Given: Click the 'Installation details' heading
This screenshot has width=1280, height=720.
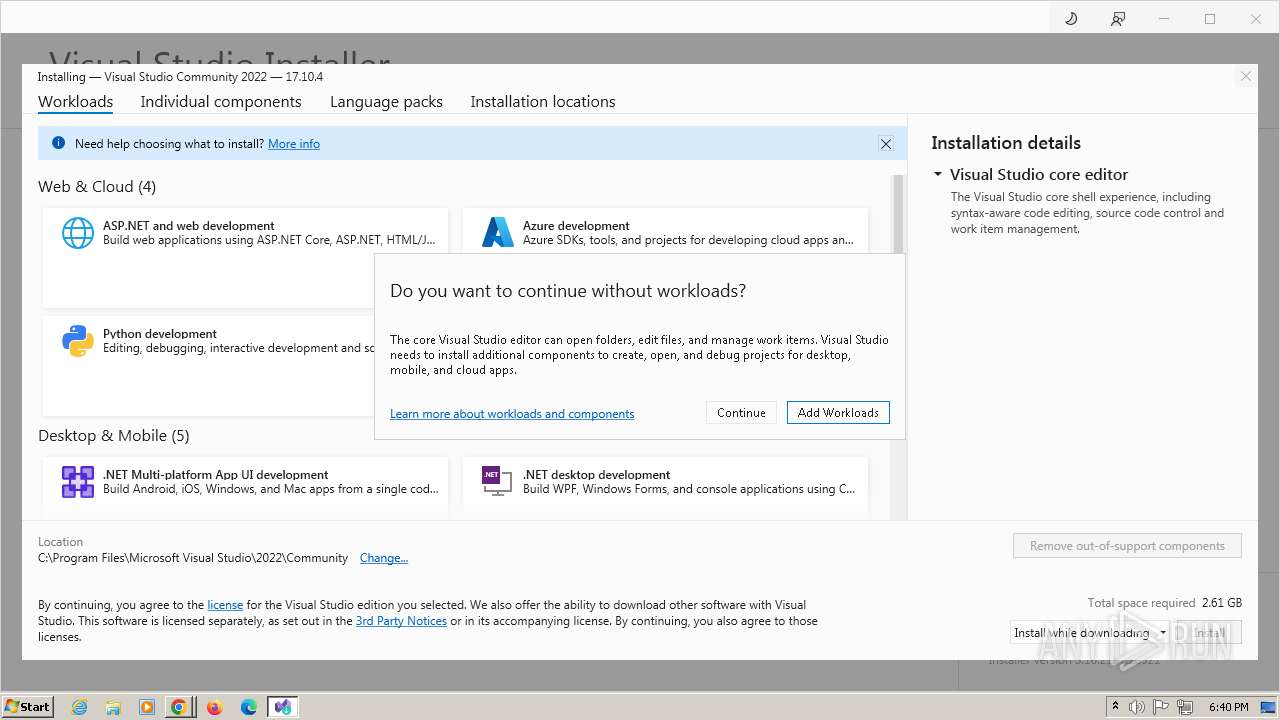Looking at the screenshot, I should pyautogui.click(x=1006, y=143).
